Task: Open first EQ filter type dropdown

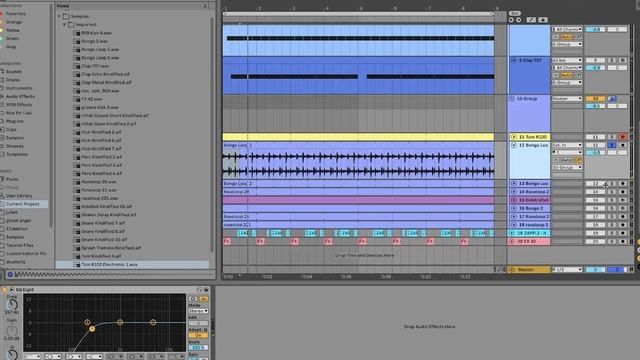Action: pyautogui.click(x=33, y=357)
